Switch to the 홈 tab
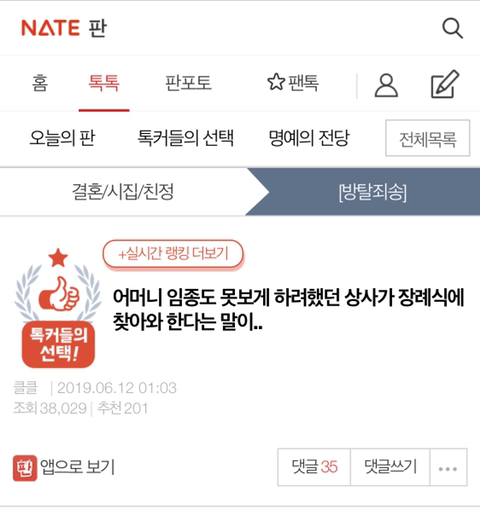This screenshot has width=480, height=520. (40, 83)
